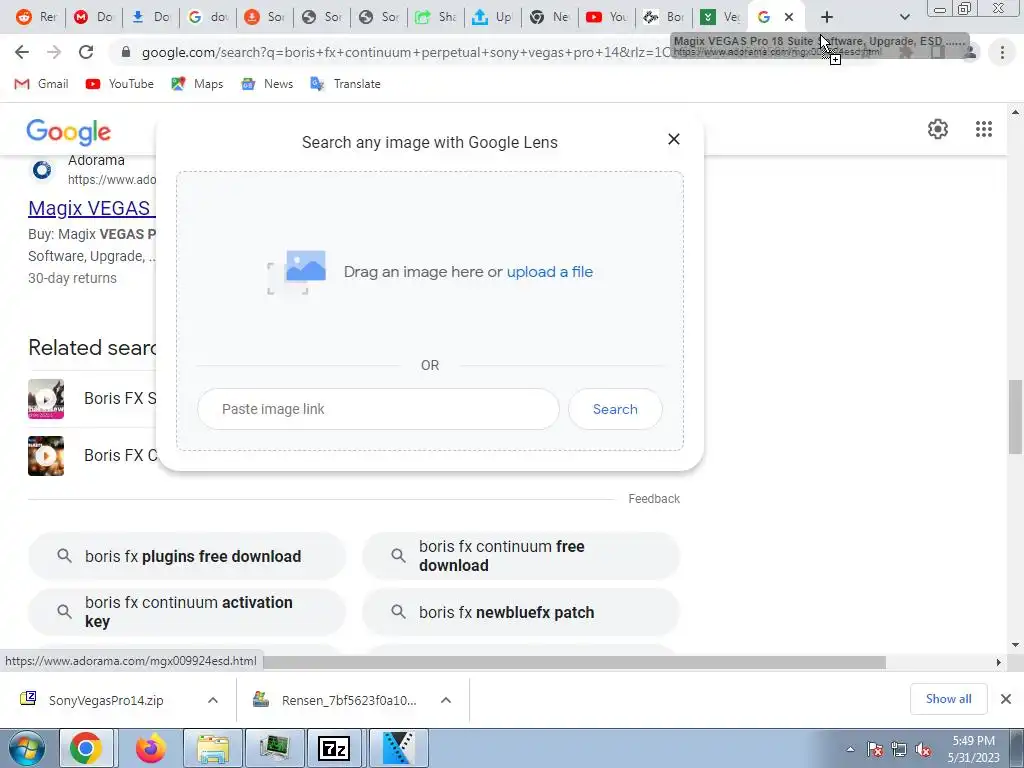Viewport: 1024px width, 768px height.
Task: Open the blue download-arrow tab
Action: (150, 17)
